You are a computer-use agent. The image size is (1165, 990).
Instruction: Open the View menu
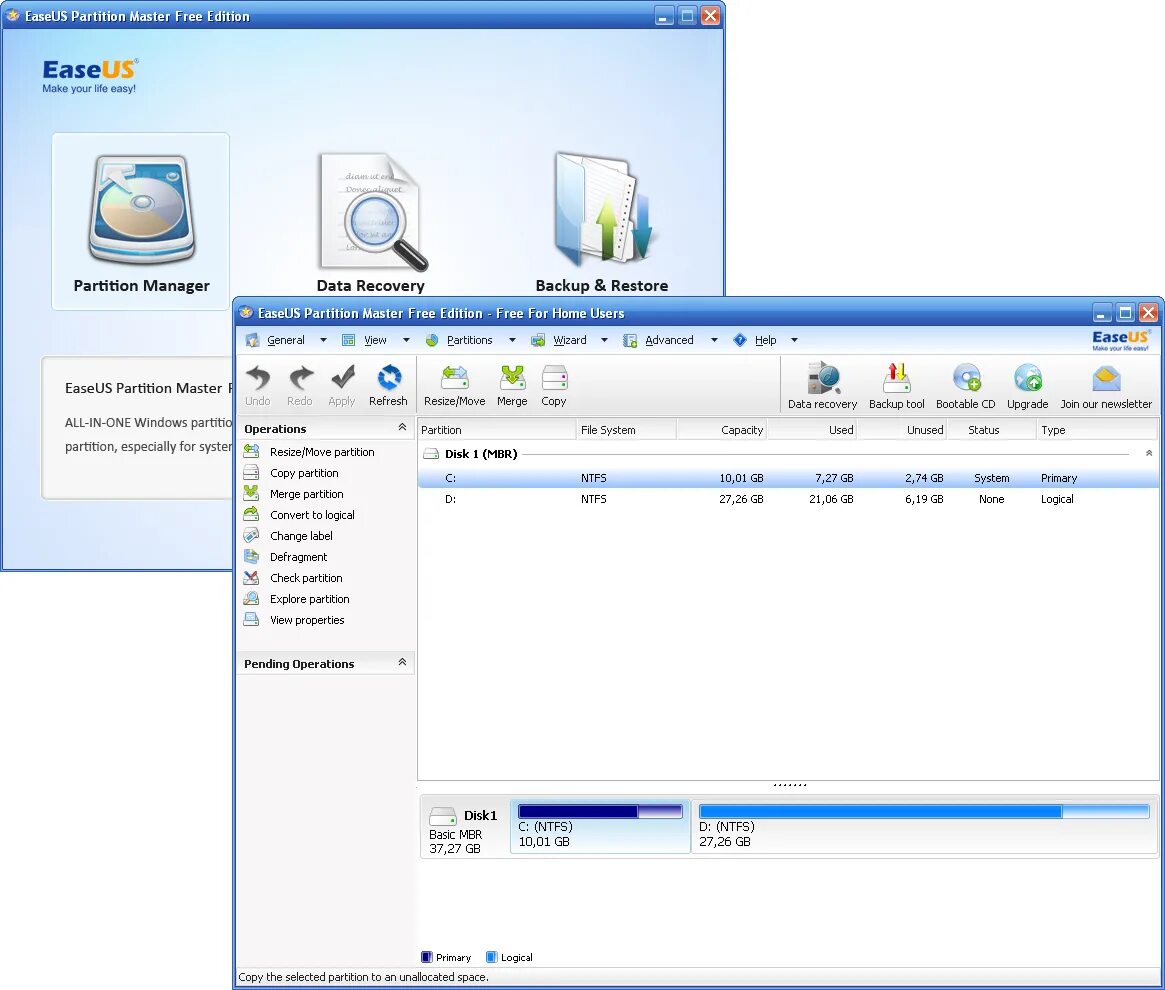tap(375, 340)
